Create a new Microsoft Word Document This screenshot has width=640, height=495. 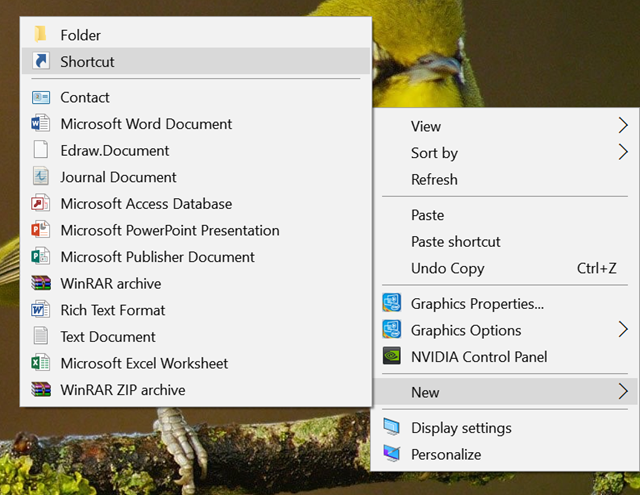[196, 123]
